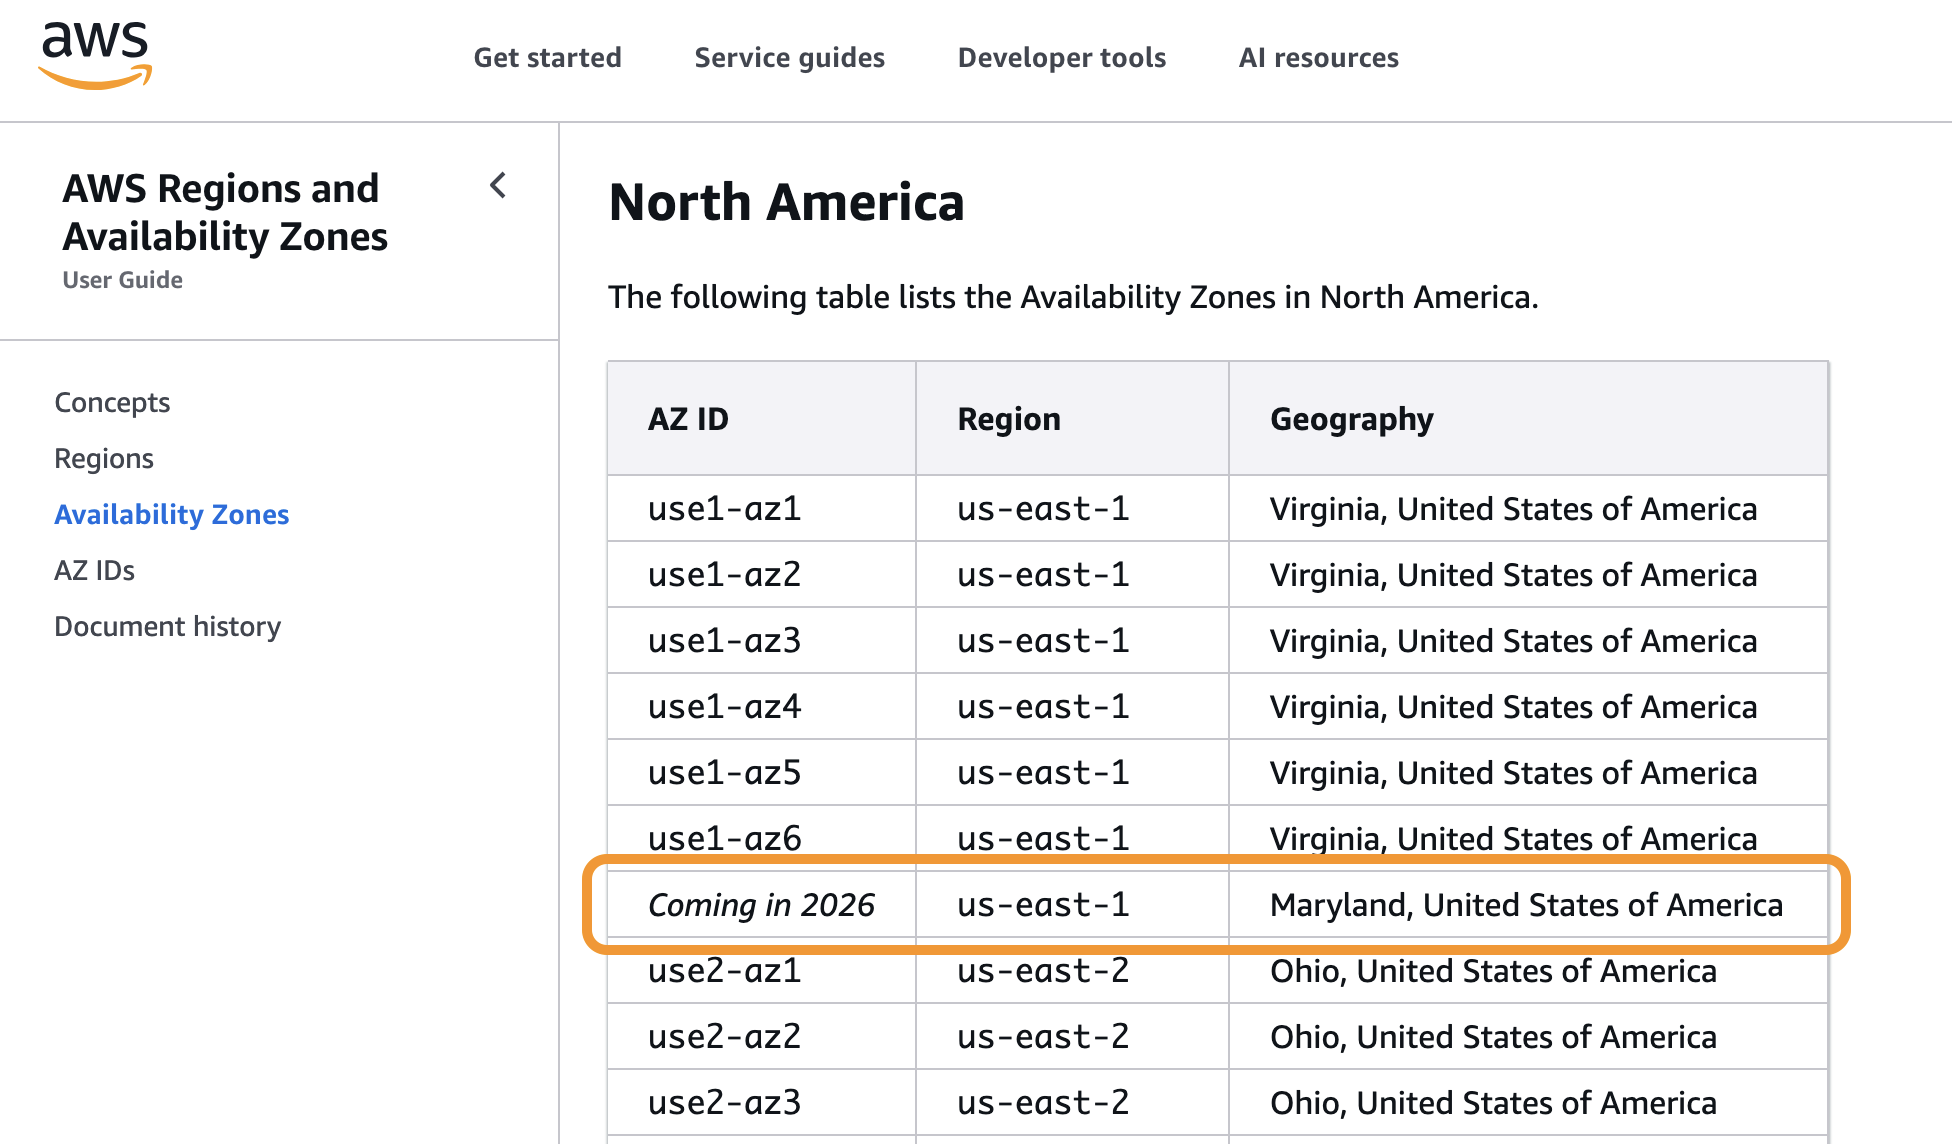Open the Service guides menu
This screenshot has height=1144, width=1952.
pos(789,58)
